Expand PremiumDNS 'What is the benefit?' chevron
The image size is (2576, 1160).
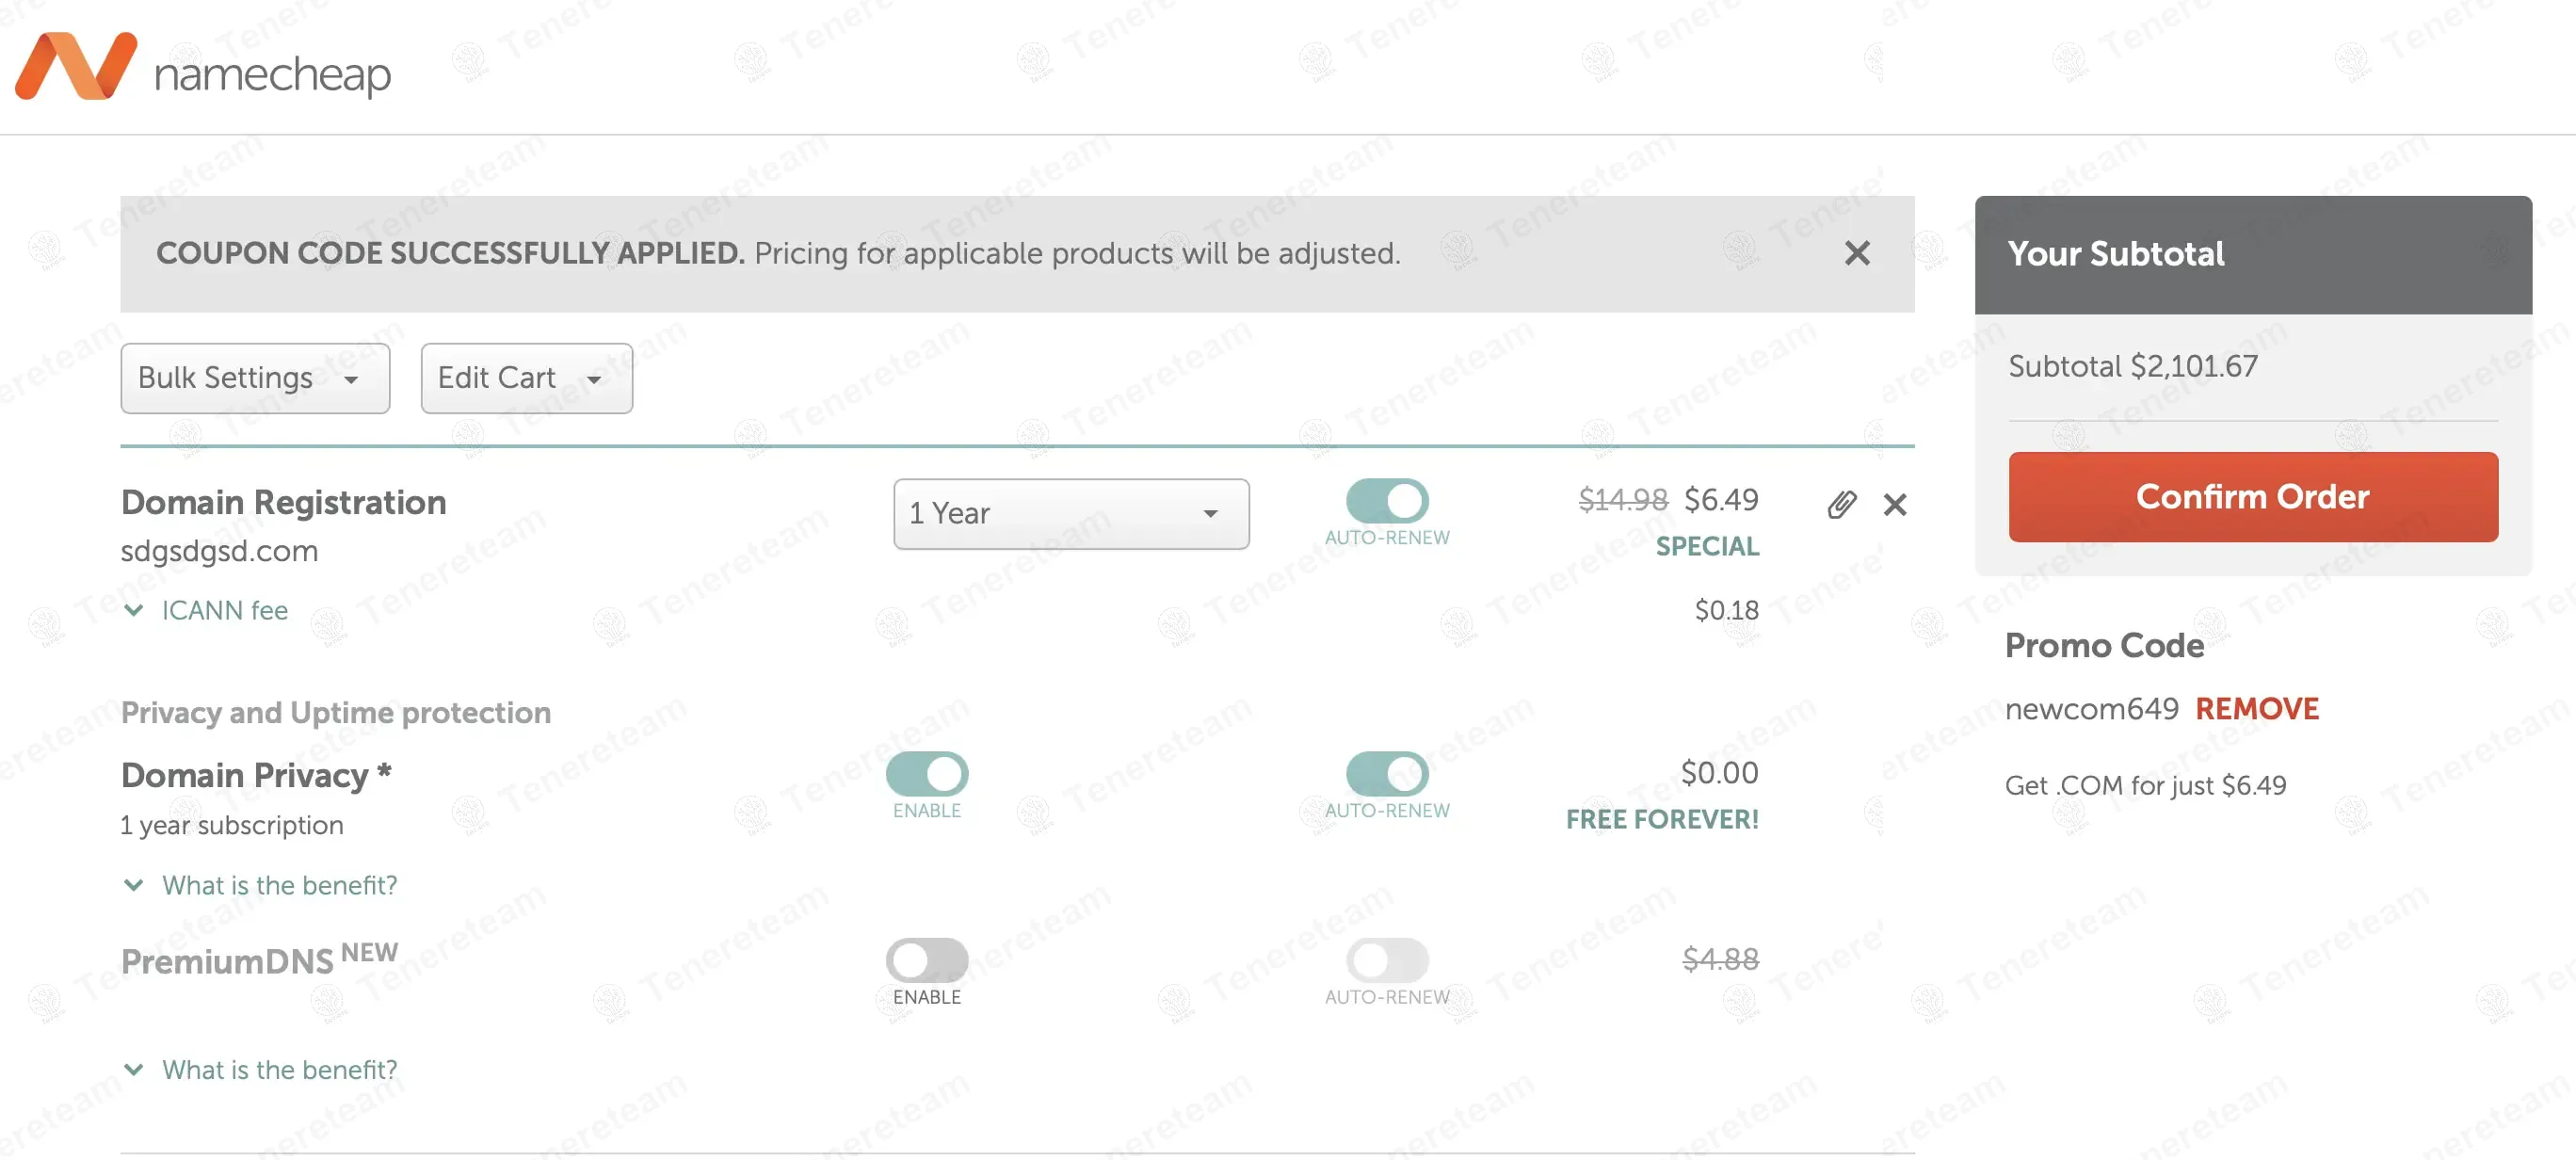point(134,1070)
